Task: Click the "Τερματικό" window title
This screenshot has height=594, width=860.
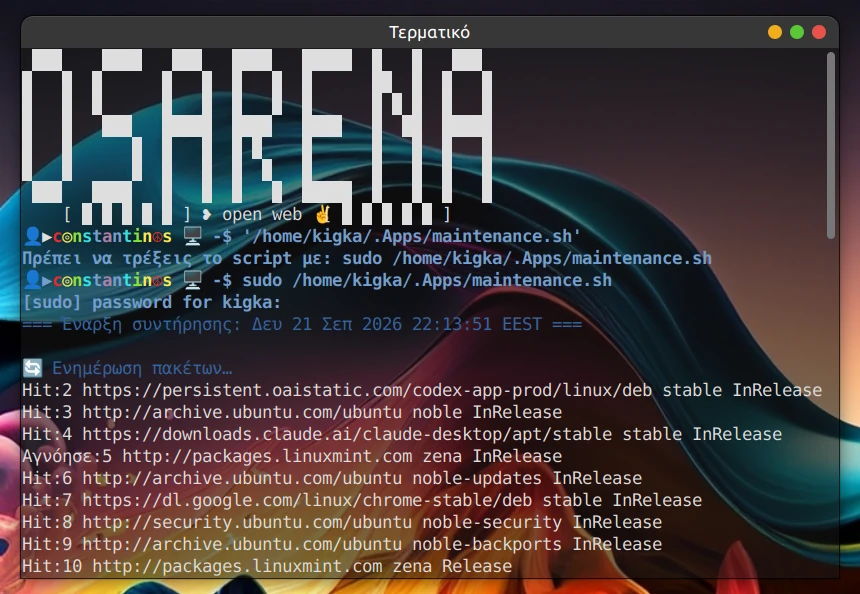Action: (429, 32)
